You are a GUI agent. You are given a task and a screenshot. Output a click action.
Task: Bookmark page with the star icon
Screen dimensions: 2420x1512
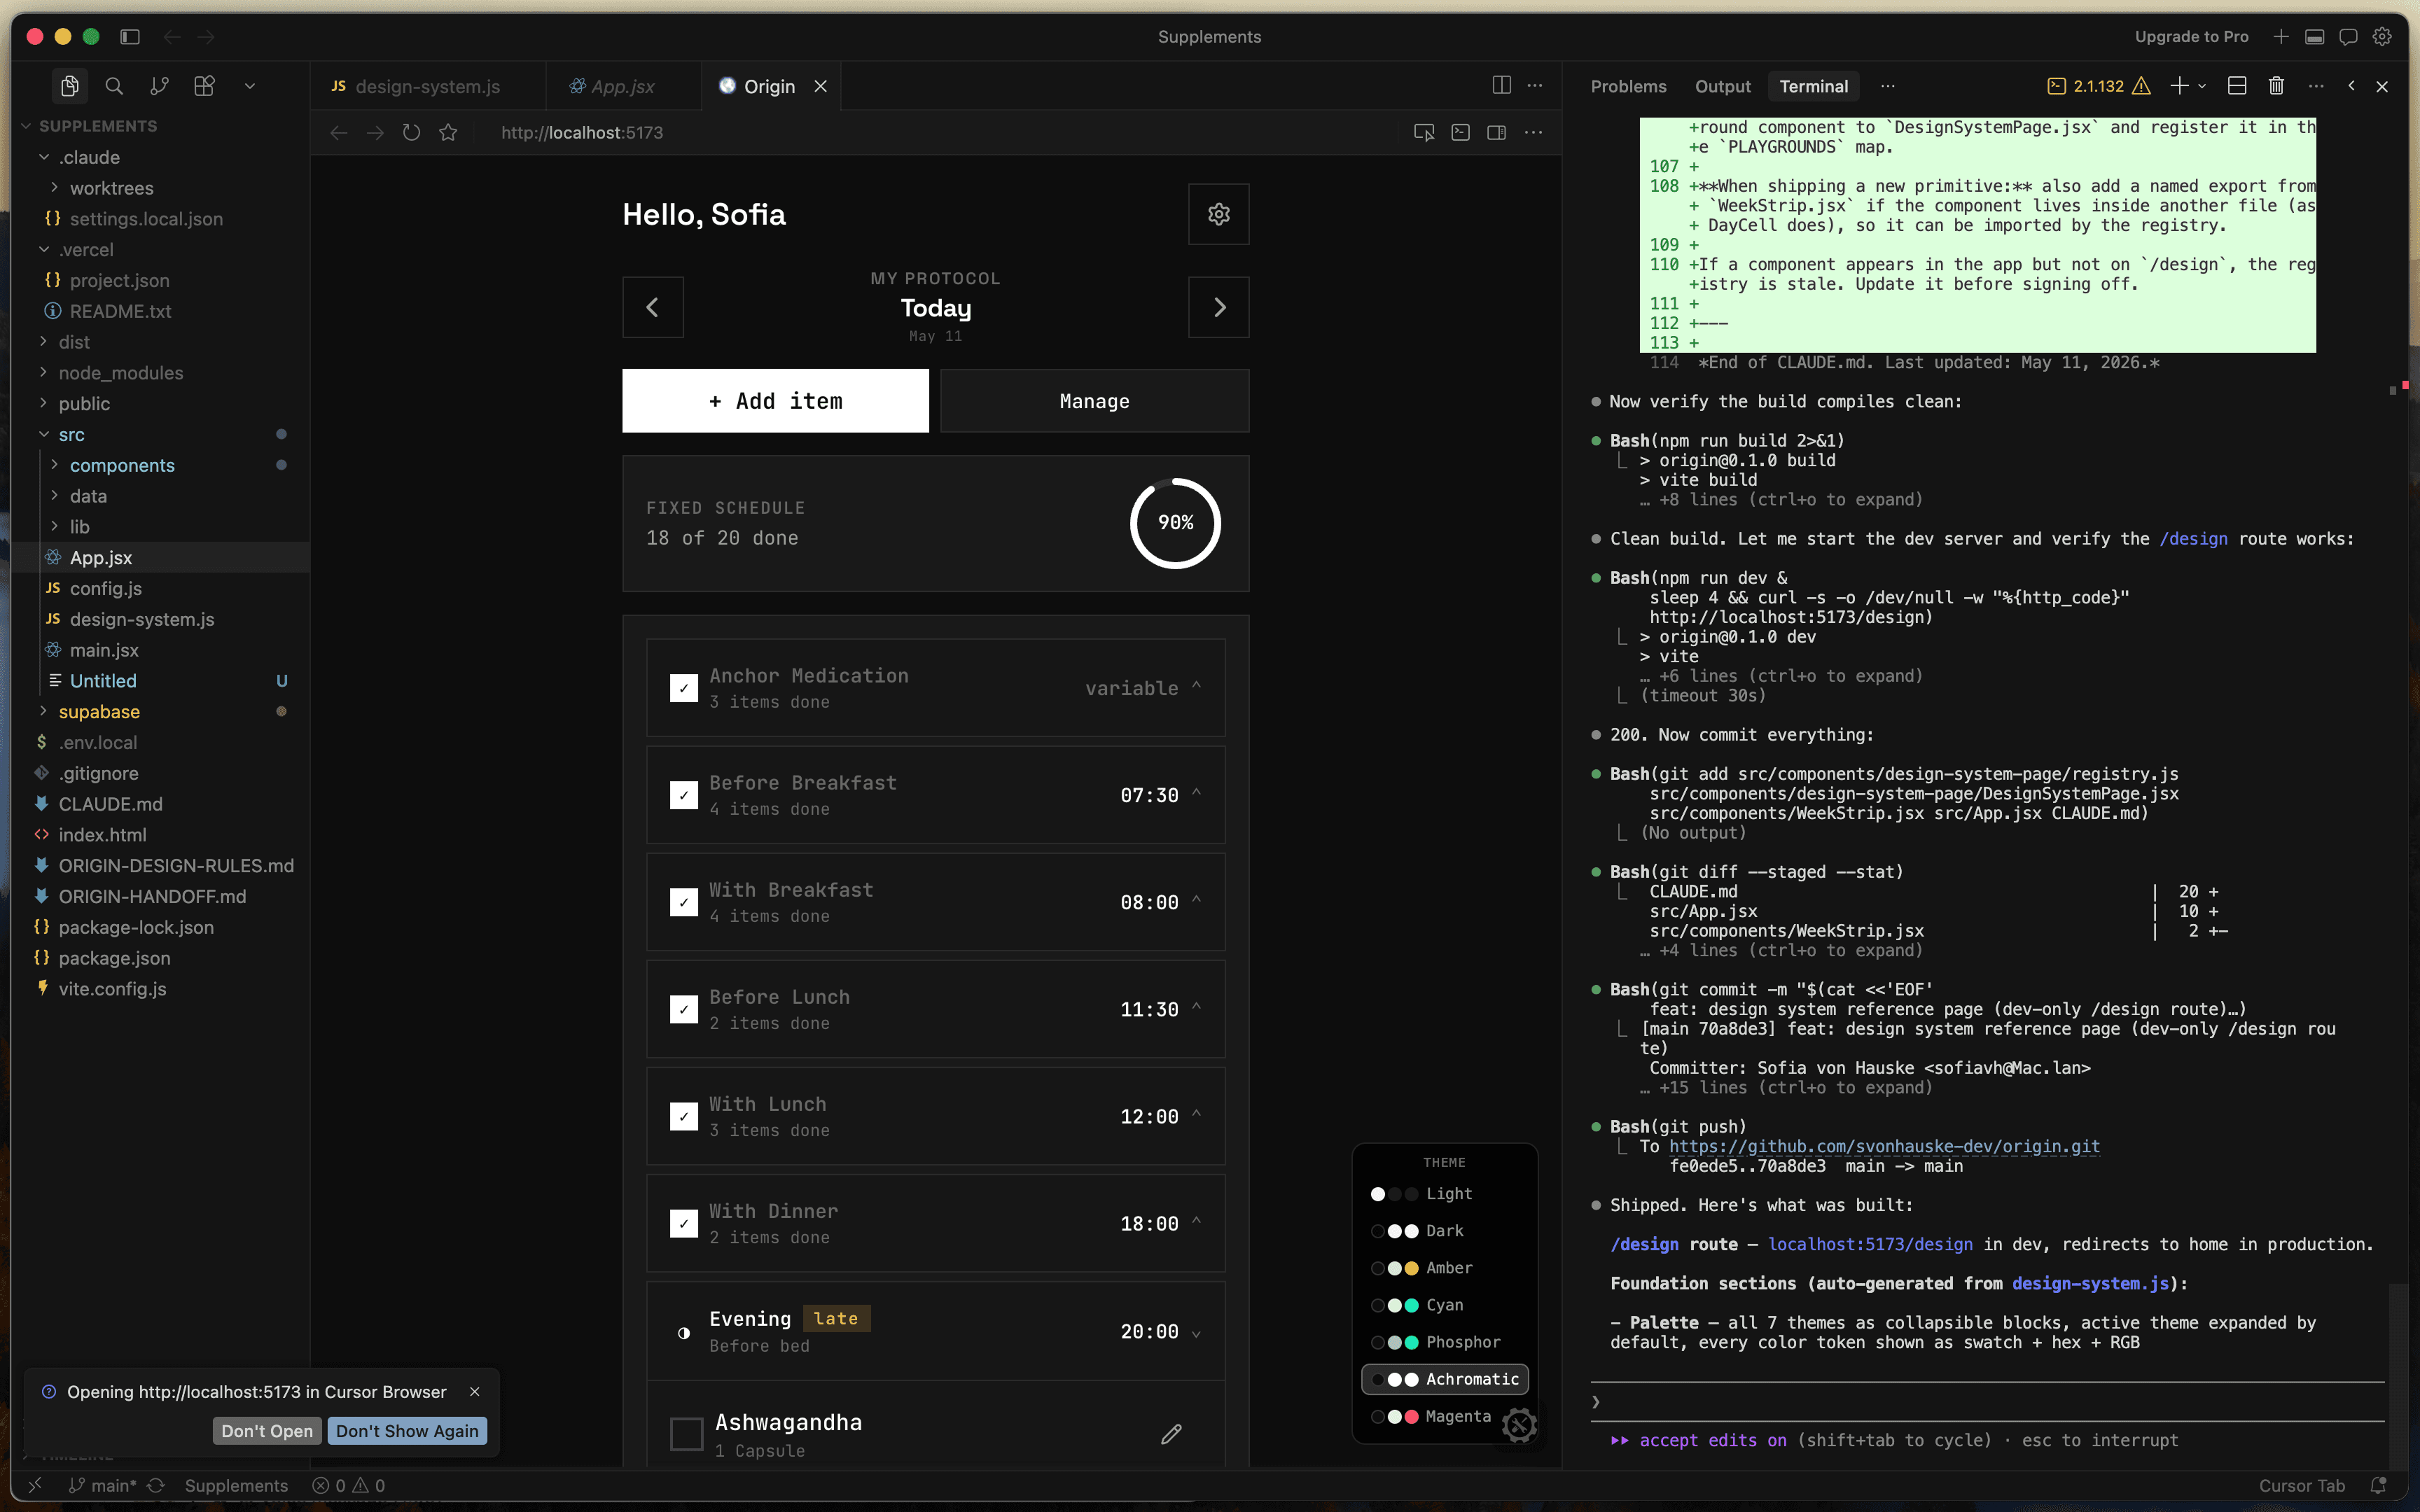click(448, 132)
